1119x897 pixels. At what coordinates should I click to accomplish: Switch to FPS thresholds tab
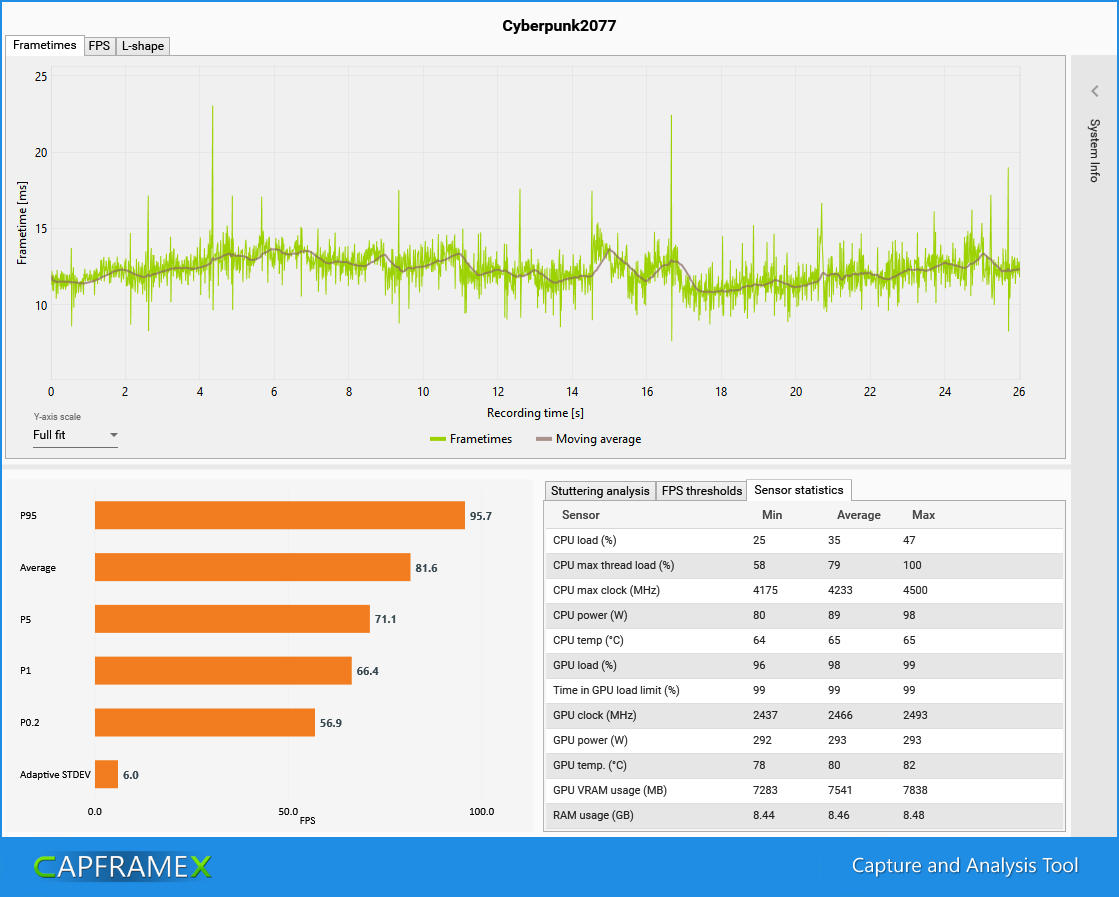[702, 491]
